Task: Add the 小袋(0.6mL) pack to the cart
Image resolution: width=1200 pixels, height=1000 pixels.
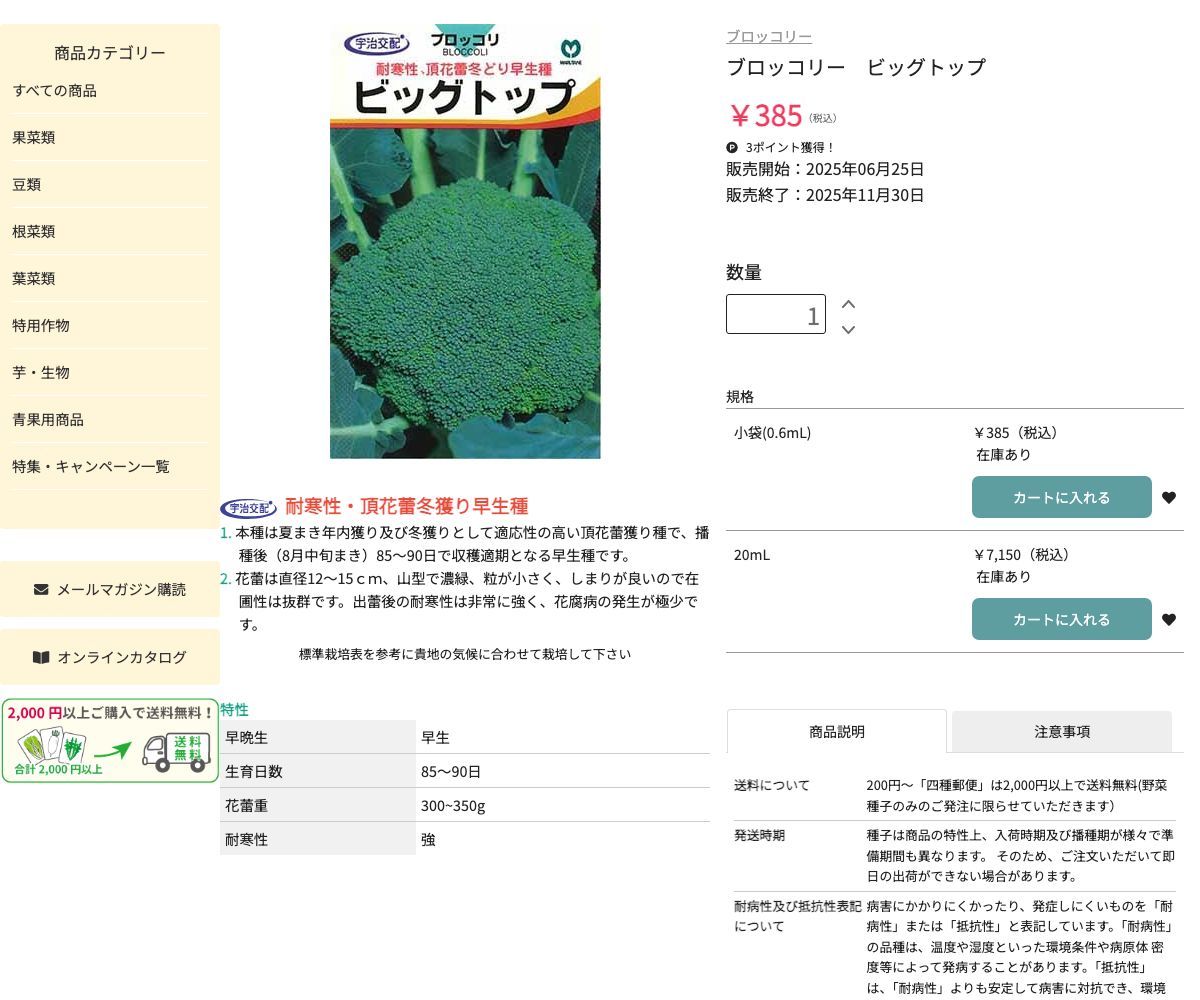Action: point(1062,497)
